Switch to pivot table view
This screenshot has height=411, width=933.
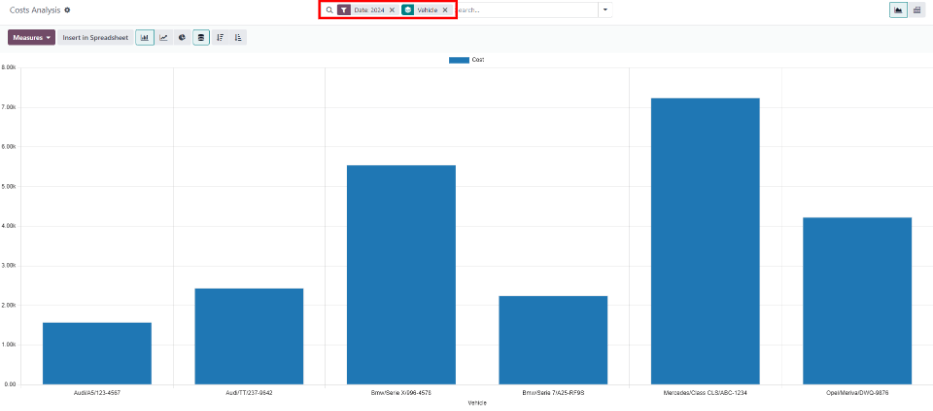click(916, 10)
